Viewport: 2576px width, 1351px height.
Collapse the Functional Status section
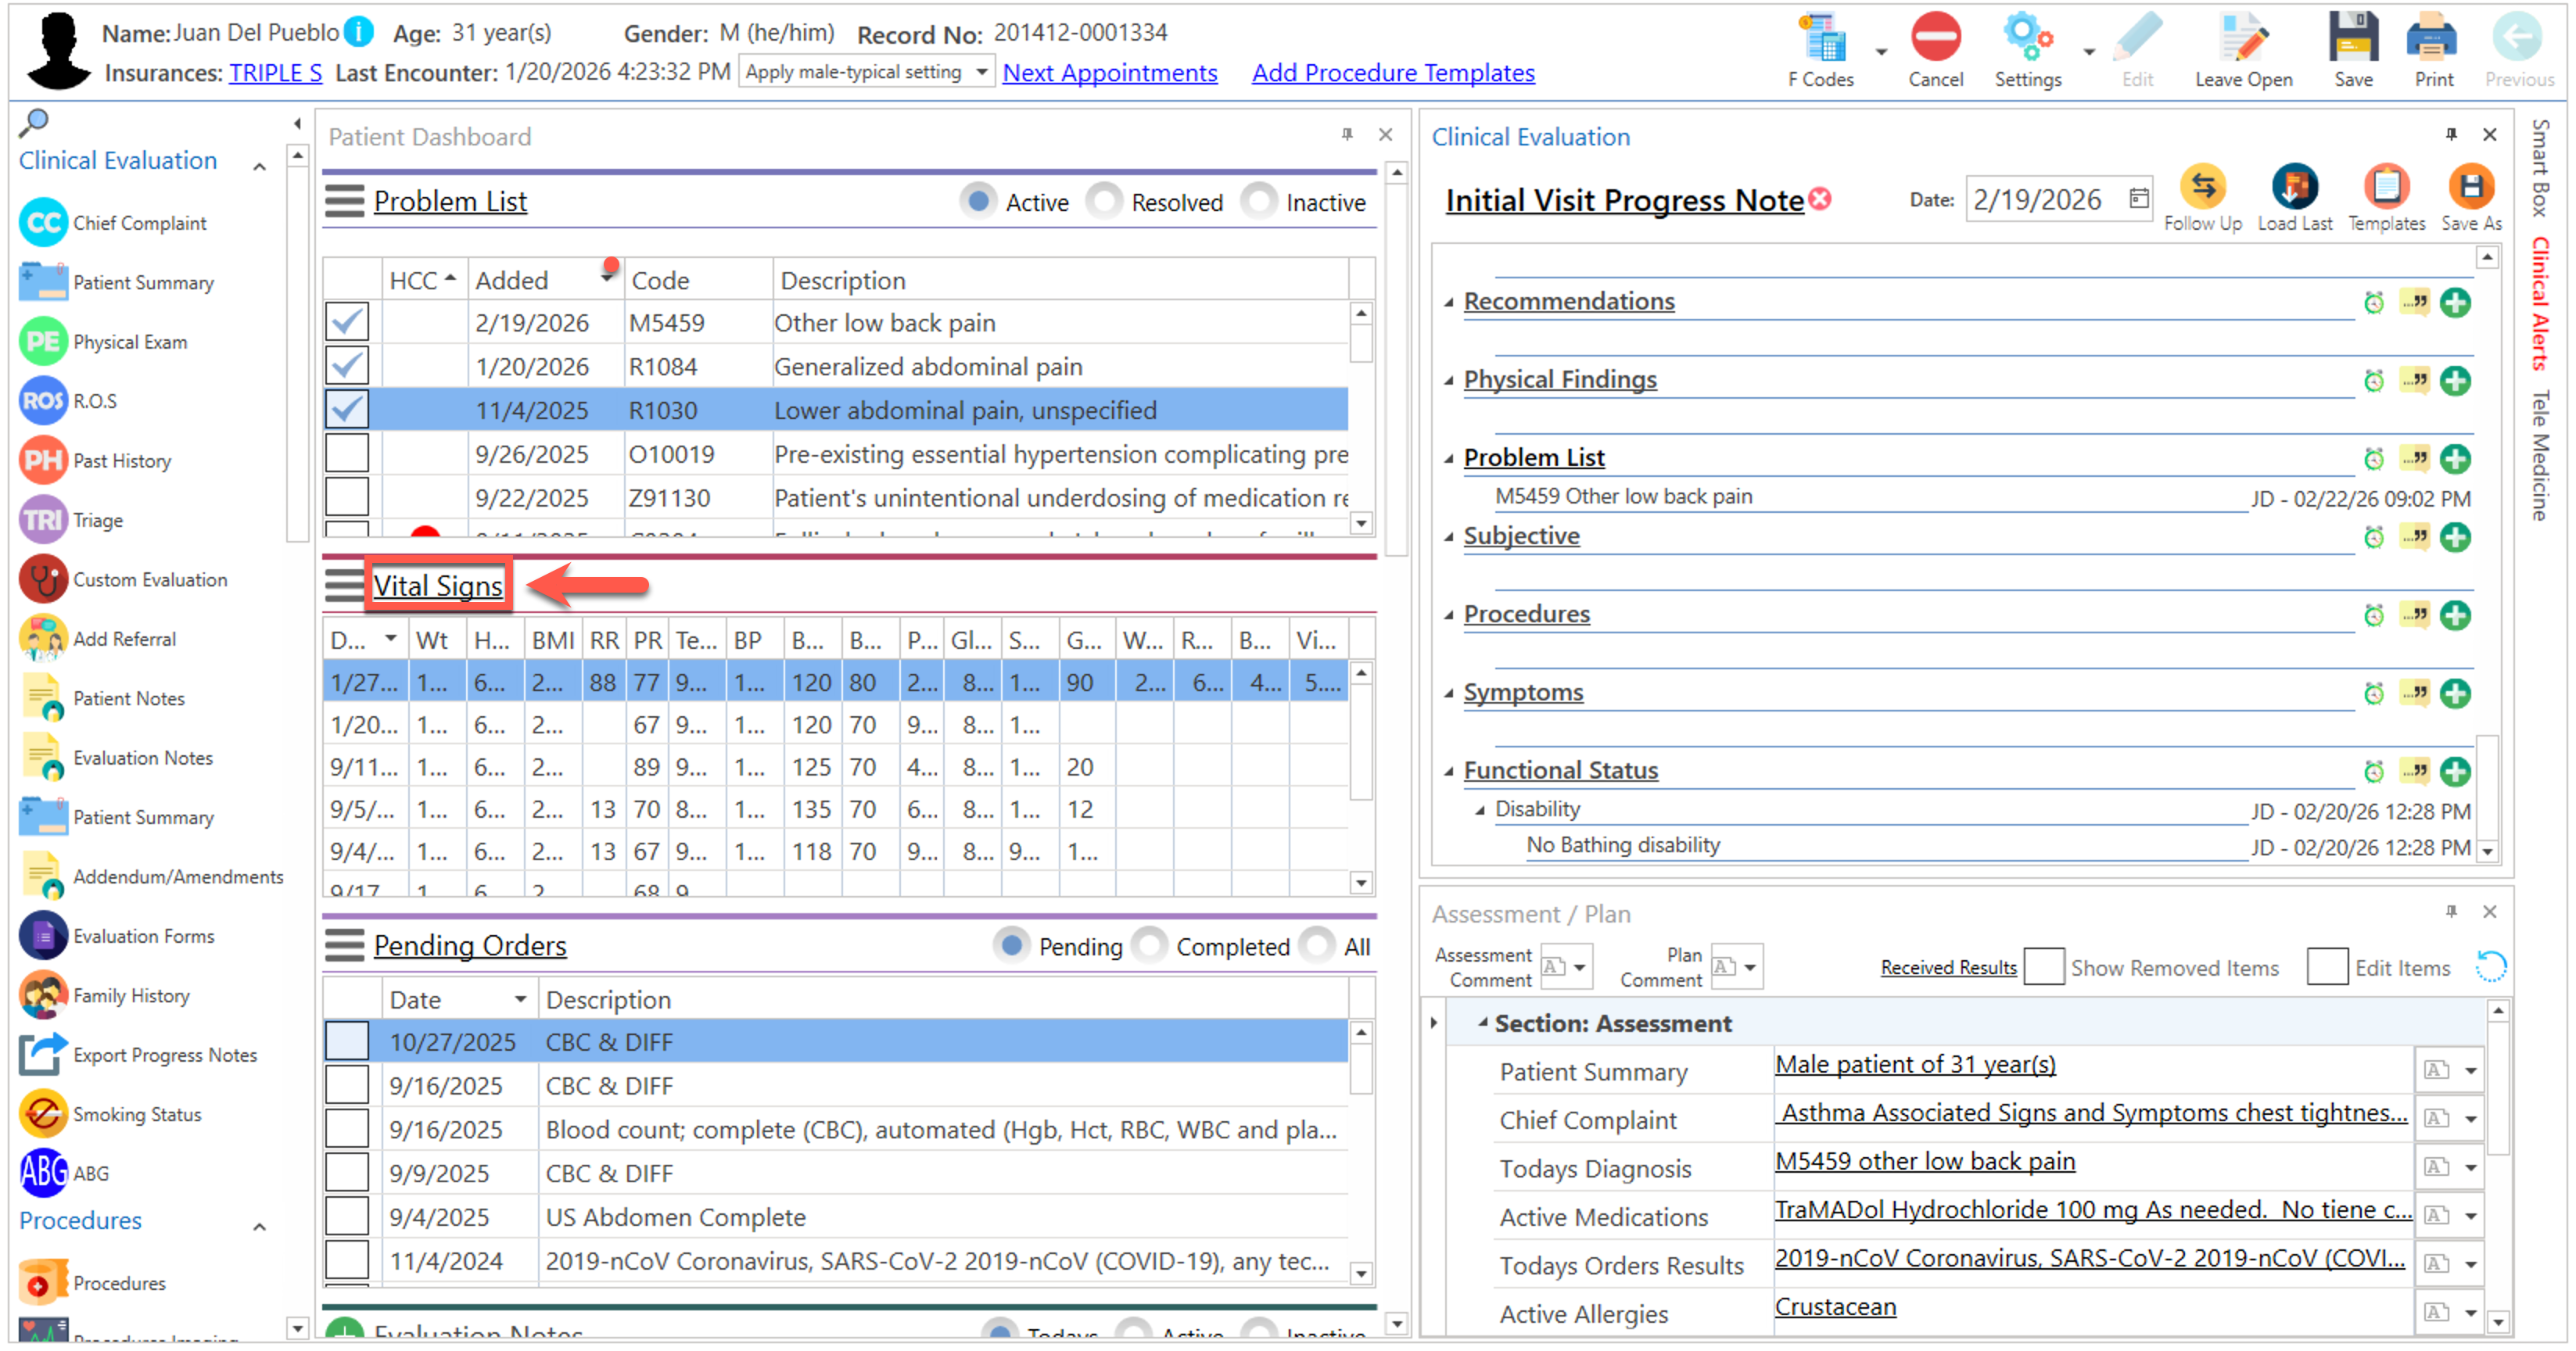click(1449, 771)
